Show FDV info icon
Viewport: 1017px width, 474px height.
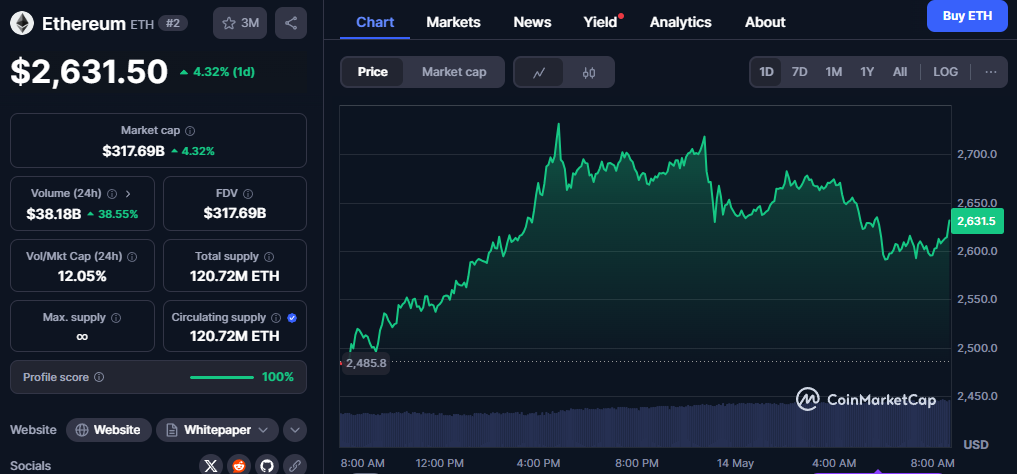pyautogui.click(x=248, y=193)
